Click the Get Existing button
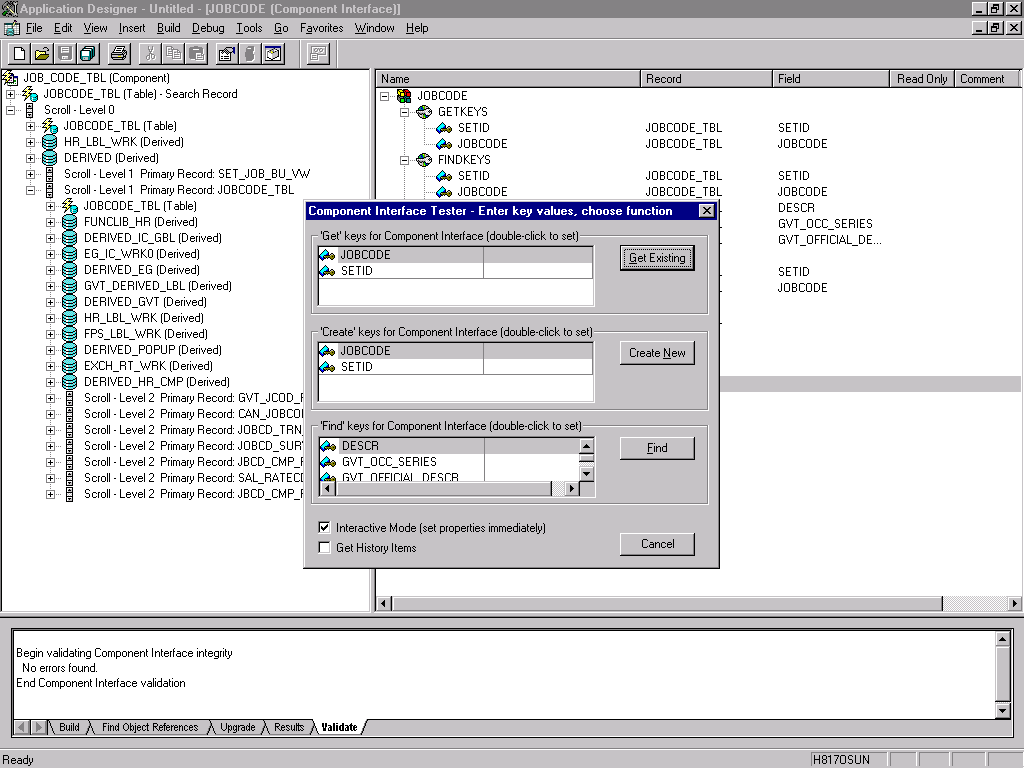This screenshot has height=768, width=1024. [657, 257]
